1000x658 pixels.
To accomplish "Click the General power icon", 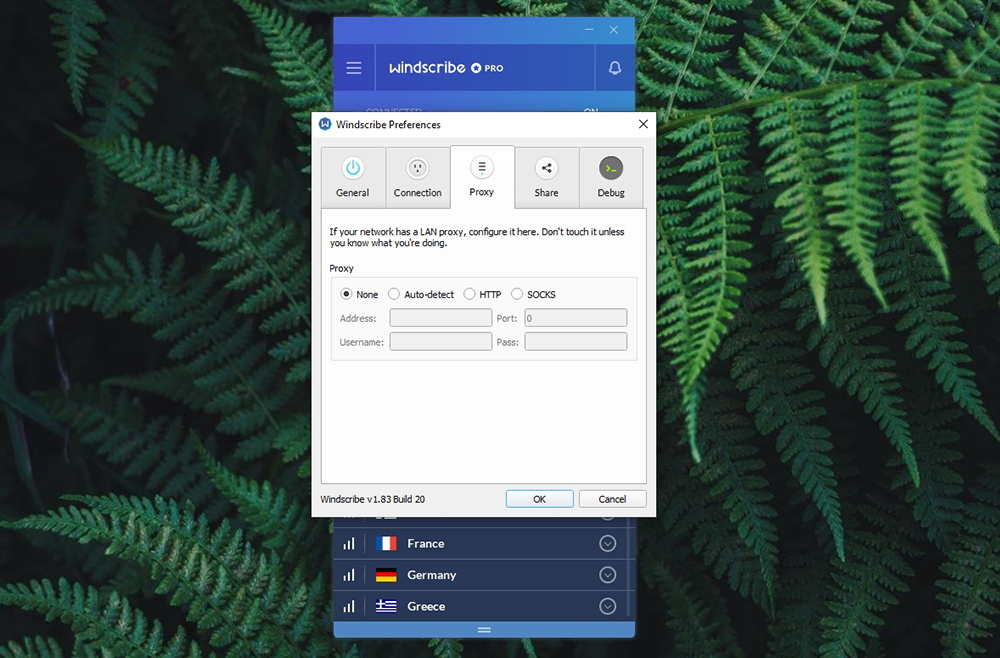I will tap(352, 168).
